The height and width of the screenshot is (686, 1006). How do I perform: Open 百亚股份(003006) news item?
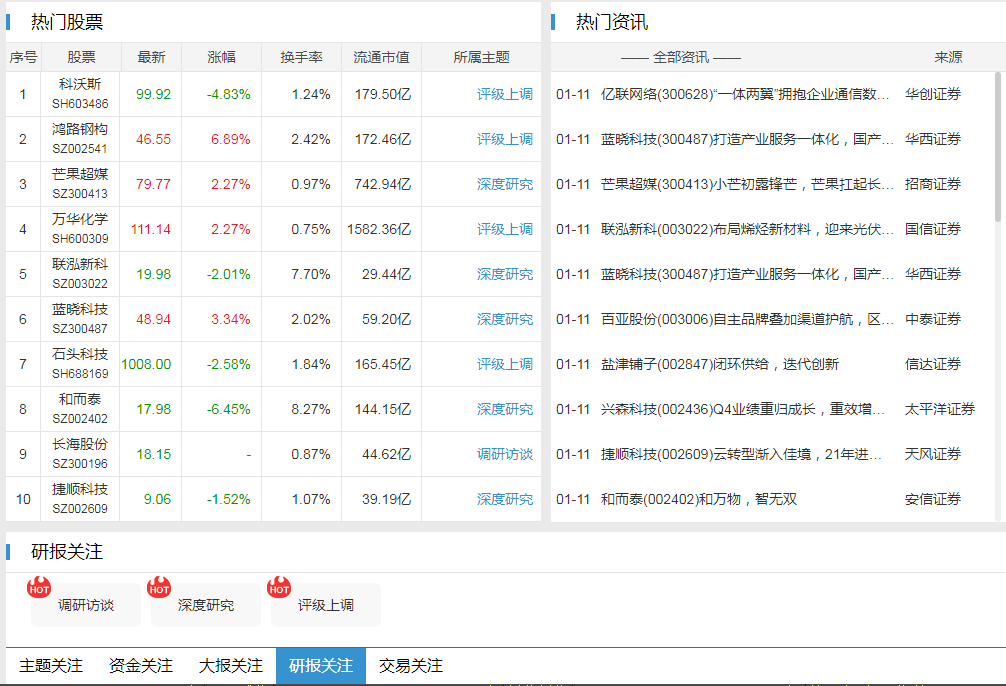[747, 319]
